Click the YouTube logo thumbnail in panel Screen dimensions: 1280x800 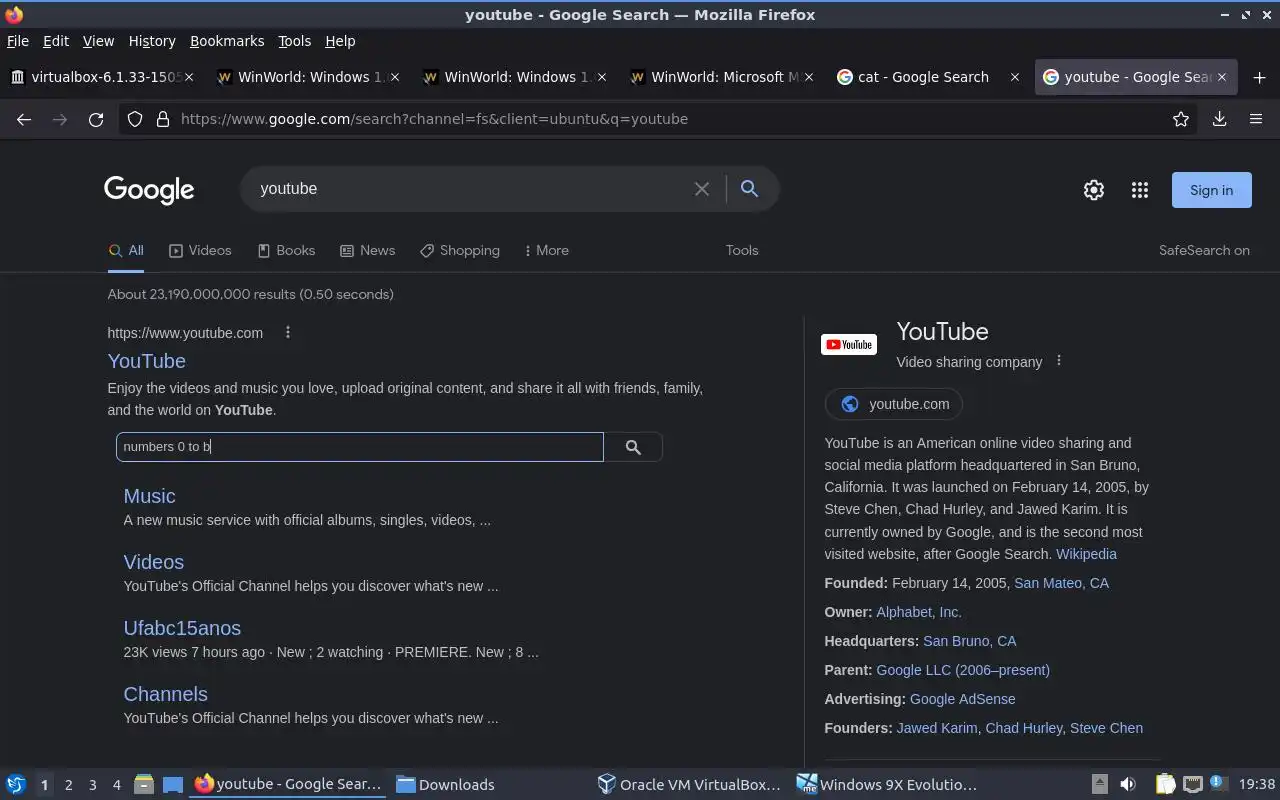(x=849, y=345)
